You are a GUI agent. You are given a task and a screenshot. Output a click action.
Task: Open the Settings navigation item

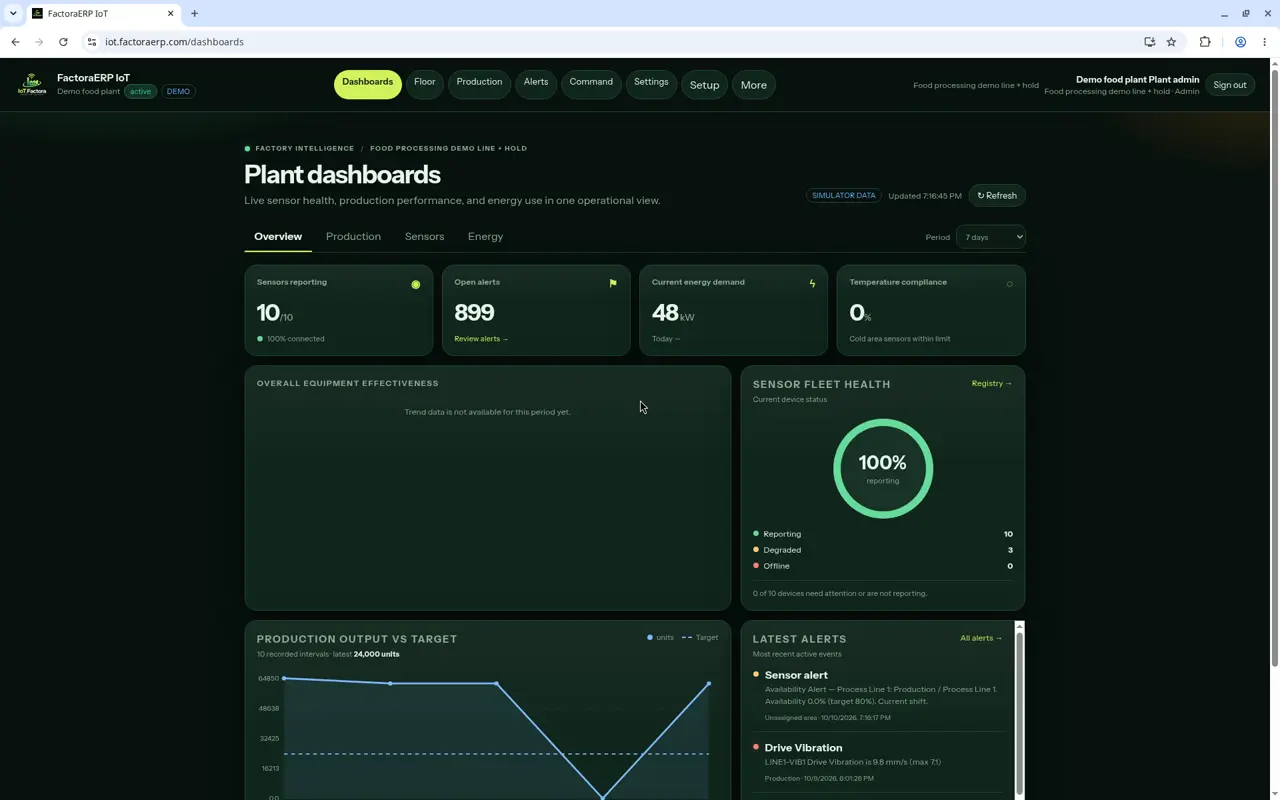point(651,85)
